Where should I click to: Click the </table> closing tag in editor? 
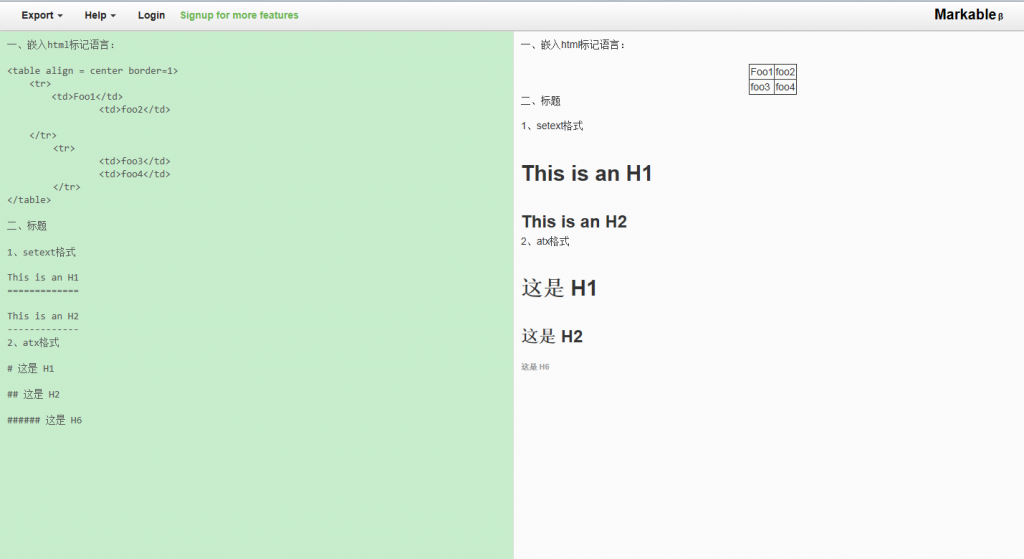click(x=29, y=200)
